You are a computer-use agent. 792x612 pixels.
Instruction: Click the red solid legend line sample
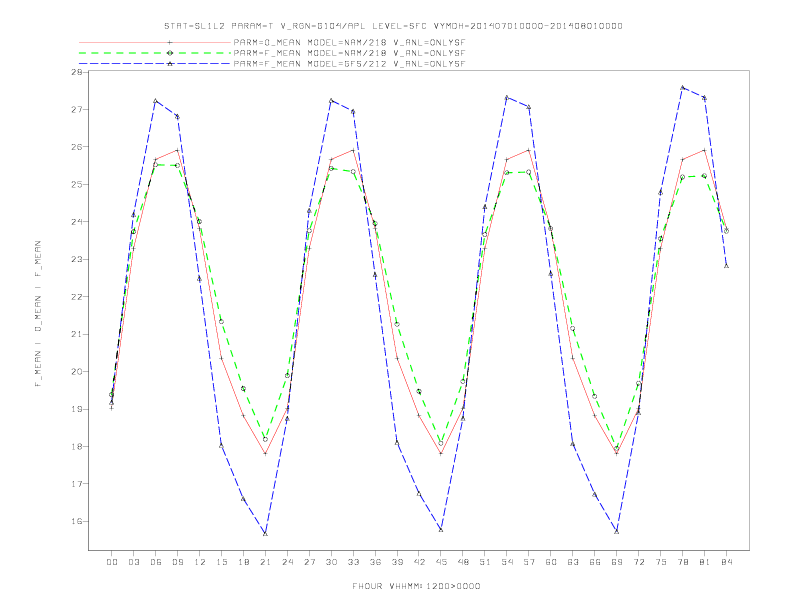point(155,42)
